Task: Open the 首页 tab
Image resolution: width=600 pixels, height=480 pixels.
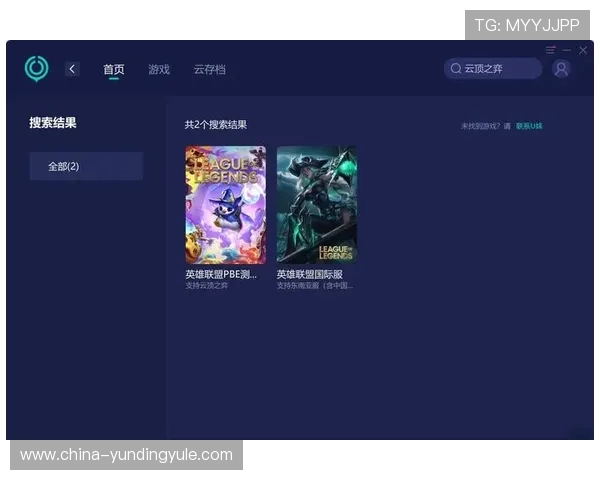Action: tap(114, 69)
